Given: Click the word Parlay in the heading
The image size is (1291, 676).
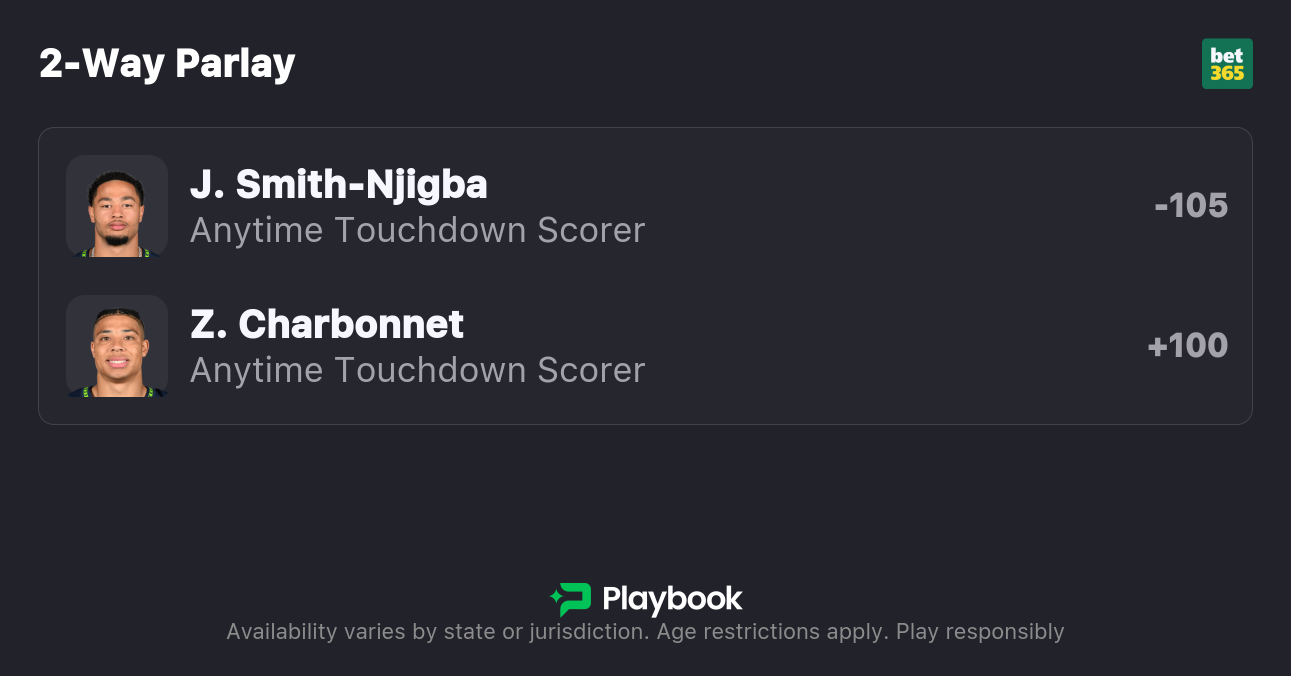Looking at the screenshot, I should pos(235,64).
